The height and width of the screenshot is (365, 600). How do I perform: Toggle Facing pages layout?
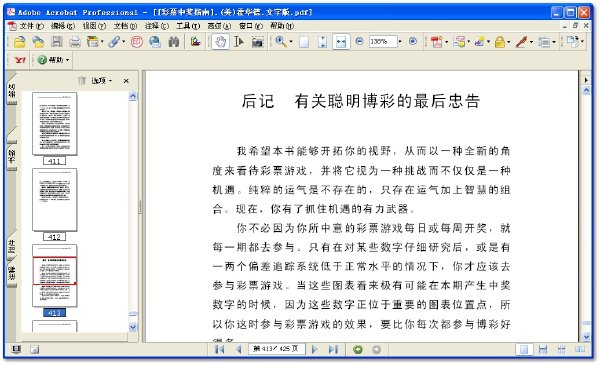coord(580,349)
